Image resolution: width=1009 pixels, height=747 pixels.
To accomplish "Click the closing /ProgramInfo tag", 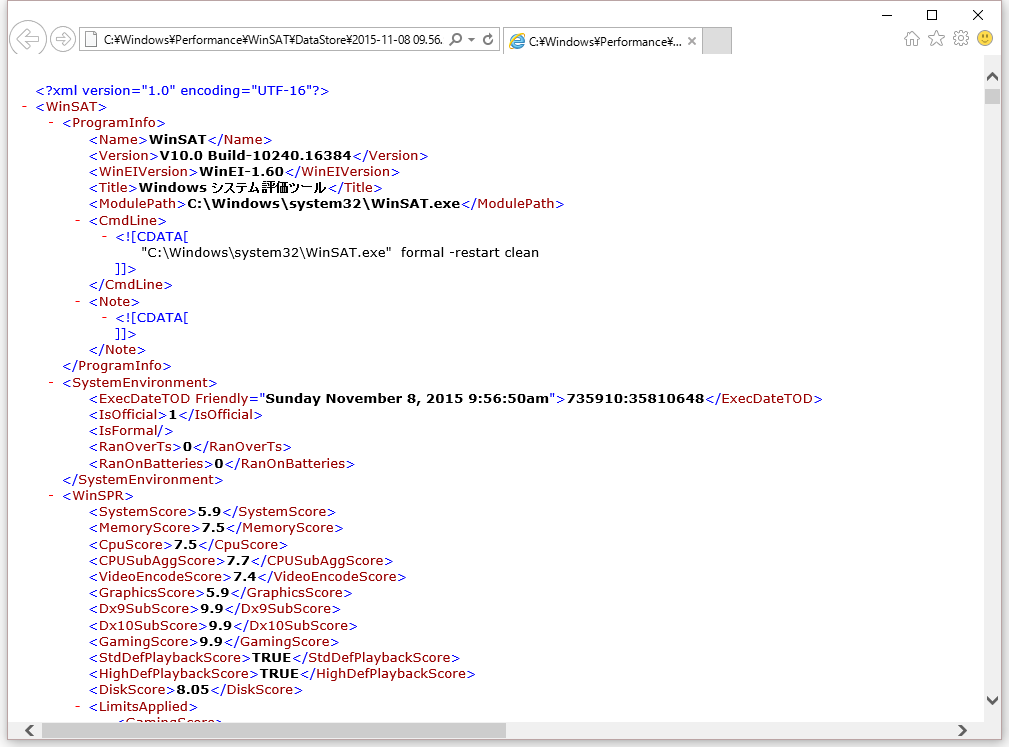I will tap(117, 366).
